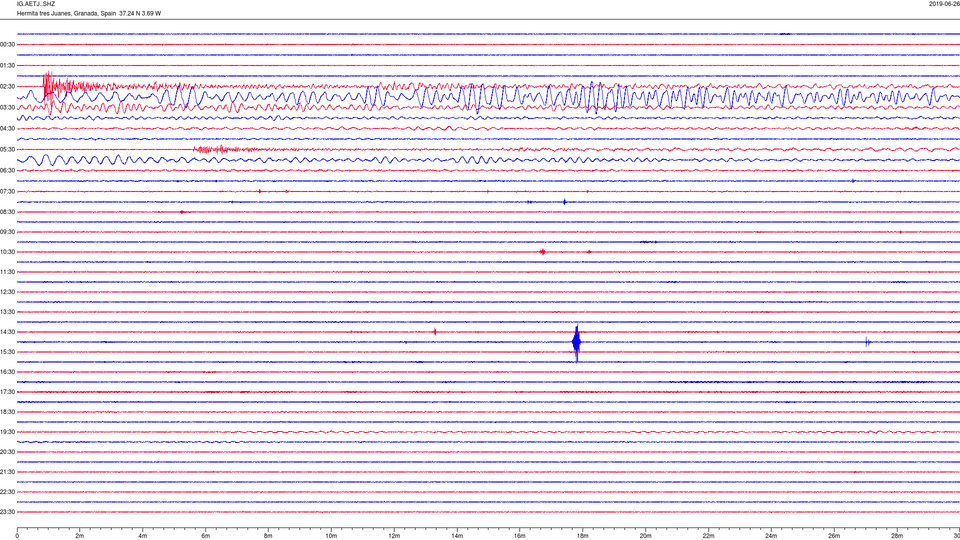Click the 14:30 time label
This screenshot has height=540, width=960.
(x=7, y=332)
